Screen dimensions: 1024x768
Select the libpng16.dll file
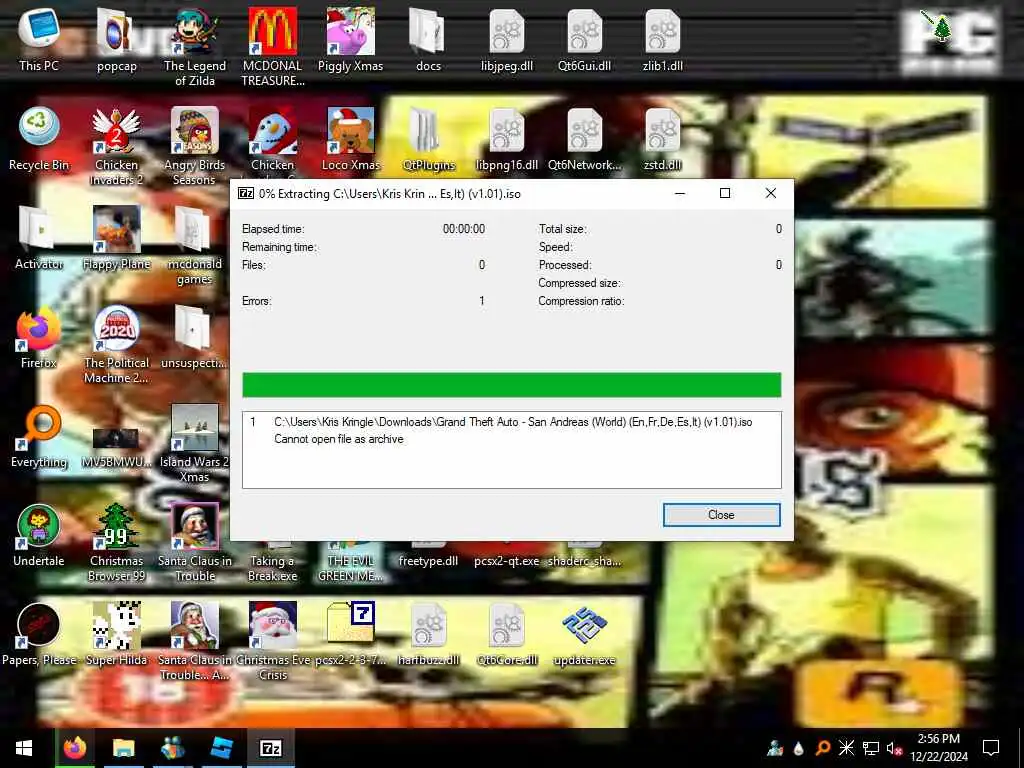tap(507, 138)
